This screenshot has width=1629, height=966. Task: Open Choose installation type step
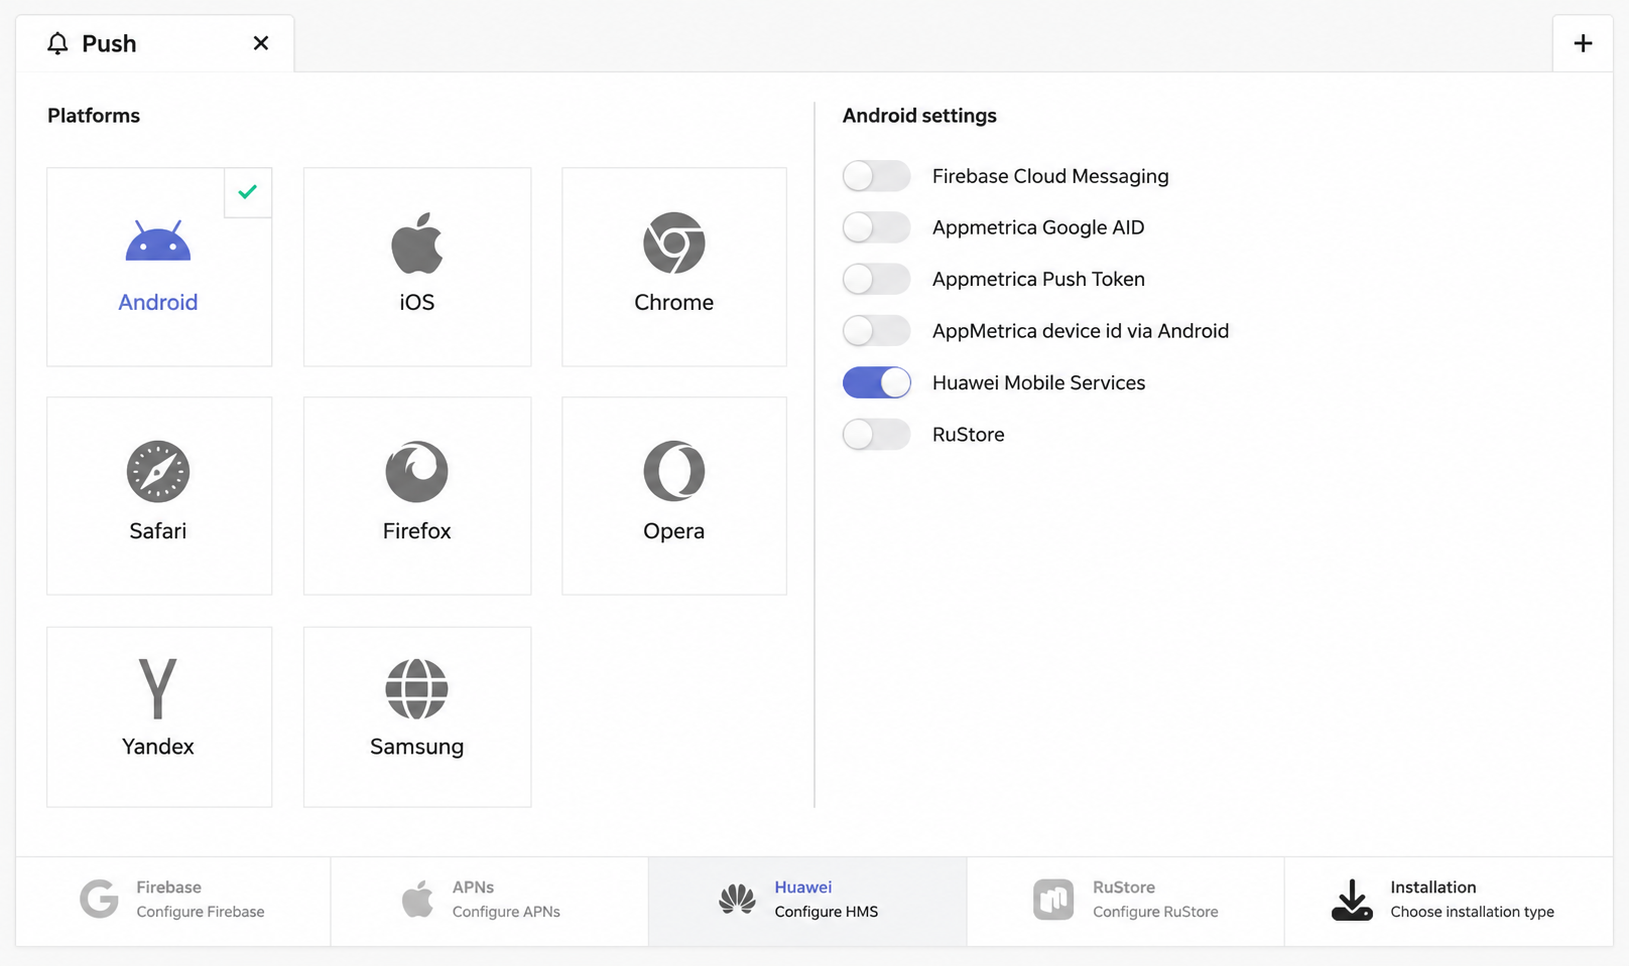tap(1449, 901)
